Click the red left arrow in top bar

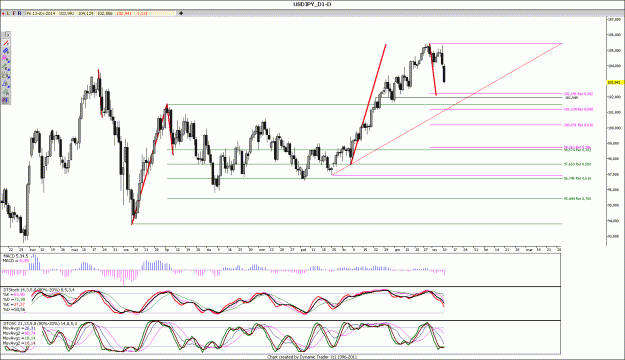pyautogui.click(x=3, y=13)
